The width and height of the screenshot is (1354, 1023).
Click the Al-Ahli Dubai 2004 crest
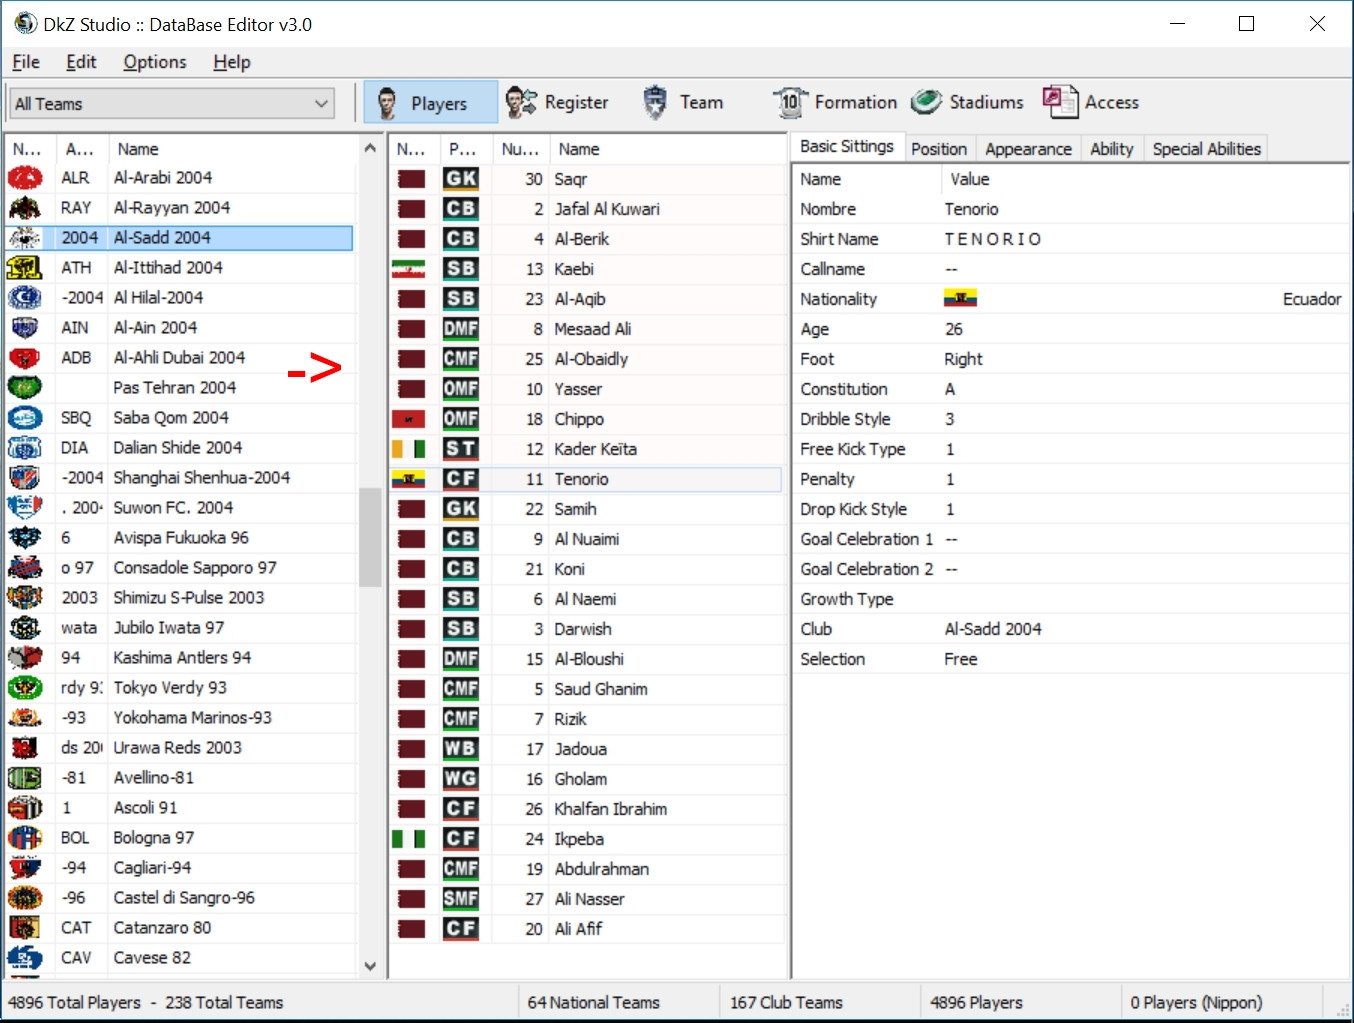(x=25, y=358)
